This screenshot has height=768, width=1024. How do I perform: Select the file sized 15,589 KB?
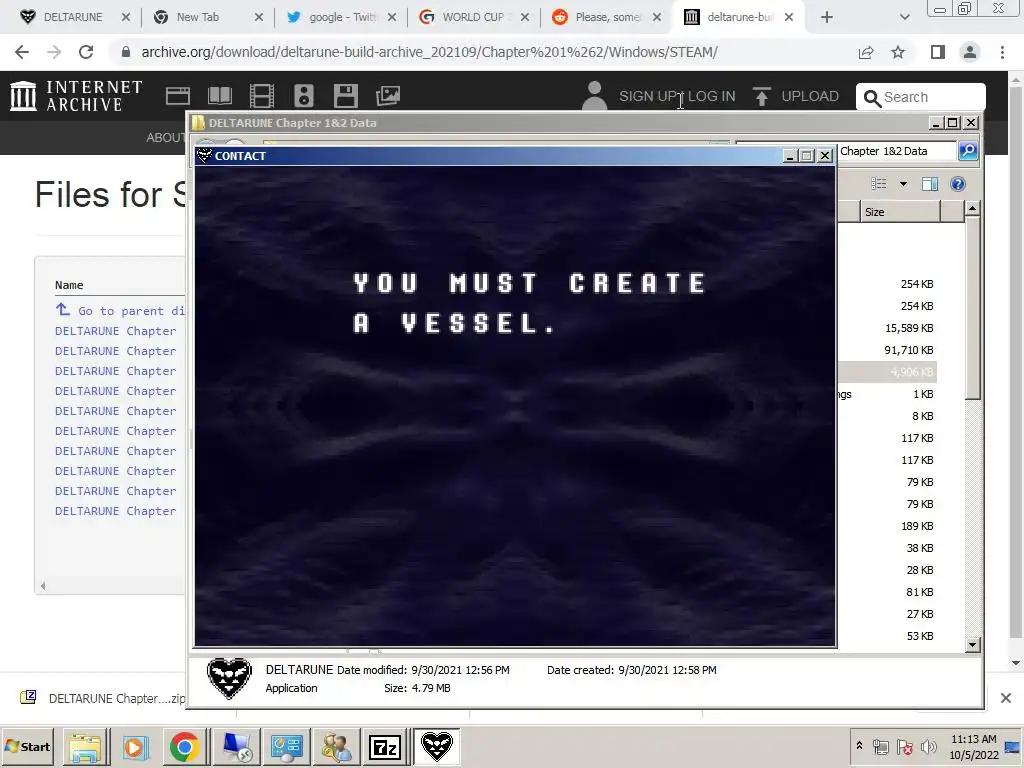coord(908,328)
